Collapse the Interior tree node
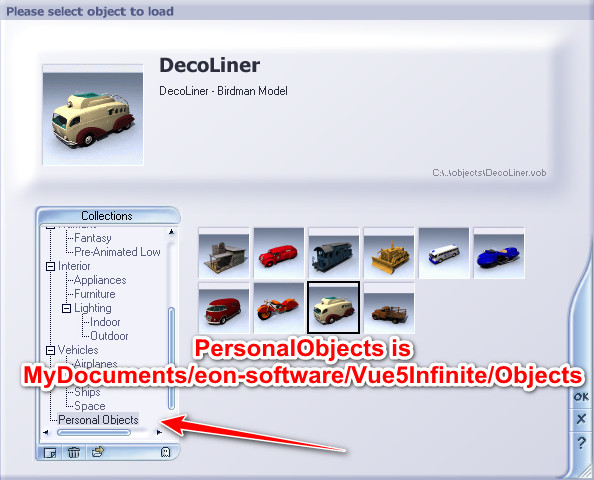The width and height of the screenshot is (594, 480). click(x=50, y=266)
